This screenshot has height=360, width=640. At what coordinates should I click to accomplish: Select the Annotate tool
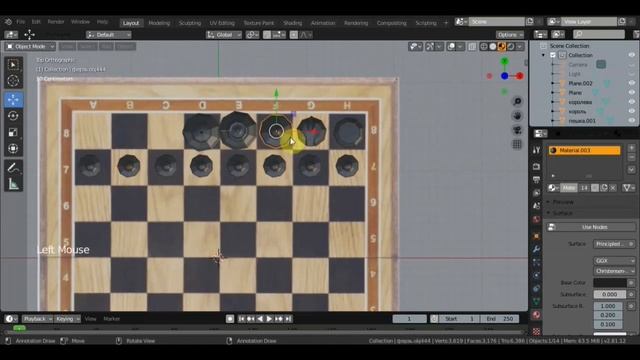13,168
